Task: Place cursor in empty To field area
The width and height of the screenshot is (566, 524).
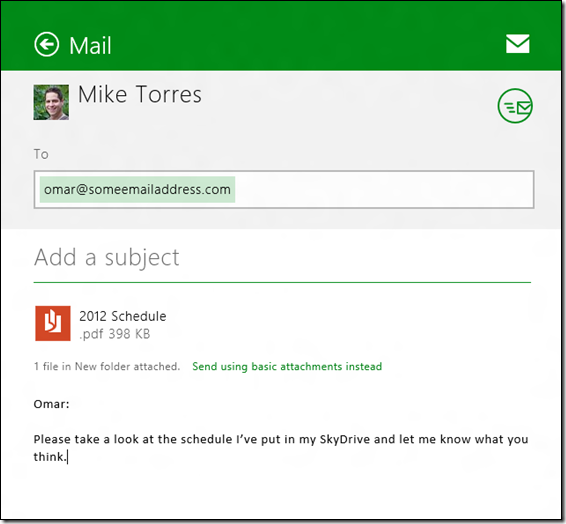Action: 383,189
